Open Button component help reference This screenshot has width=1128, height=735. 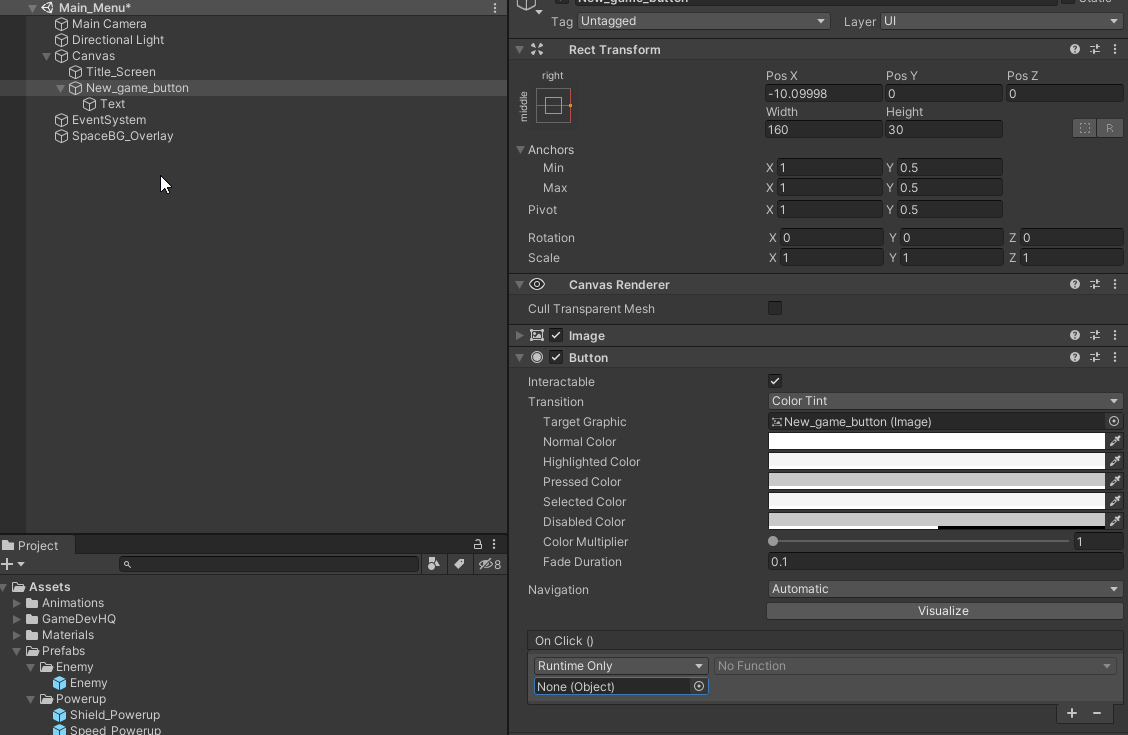click(x=1075, y=357)
